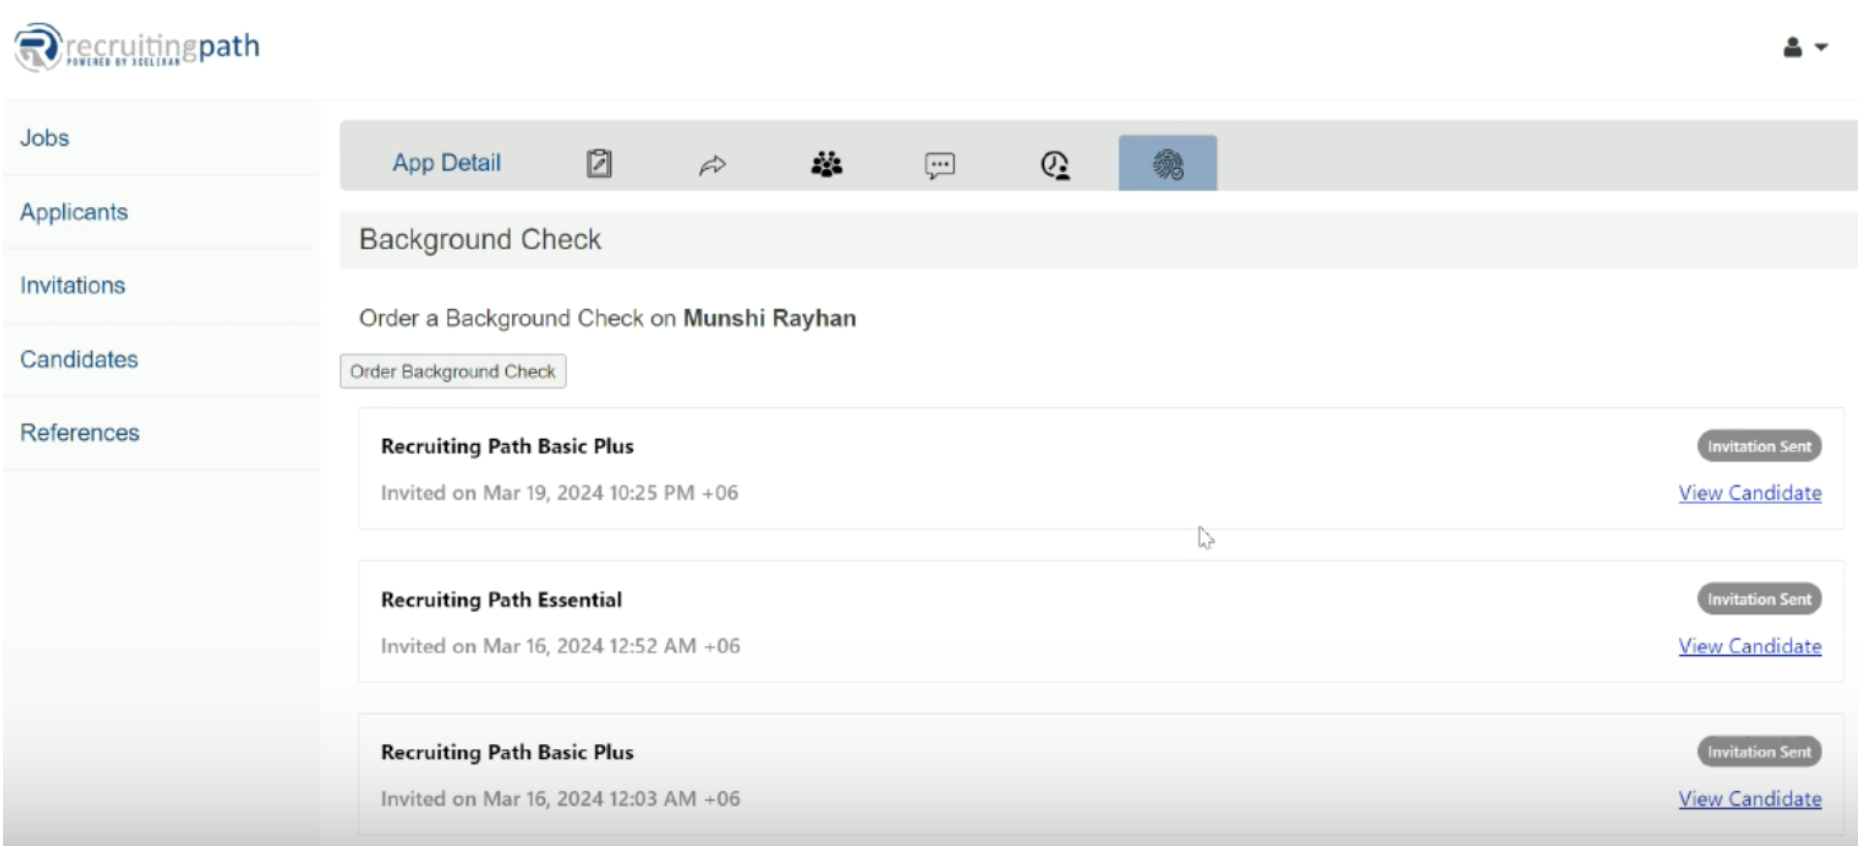This screenshot has height=846, width=1858.
Task: View Candidate for Recruiting Path Essential
Action: pyautogui.click(x=1750, y=646)
